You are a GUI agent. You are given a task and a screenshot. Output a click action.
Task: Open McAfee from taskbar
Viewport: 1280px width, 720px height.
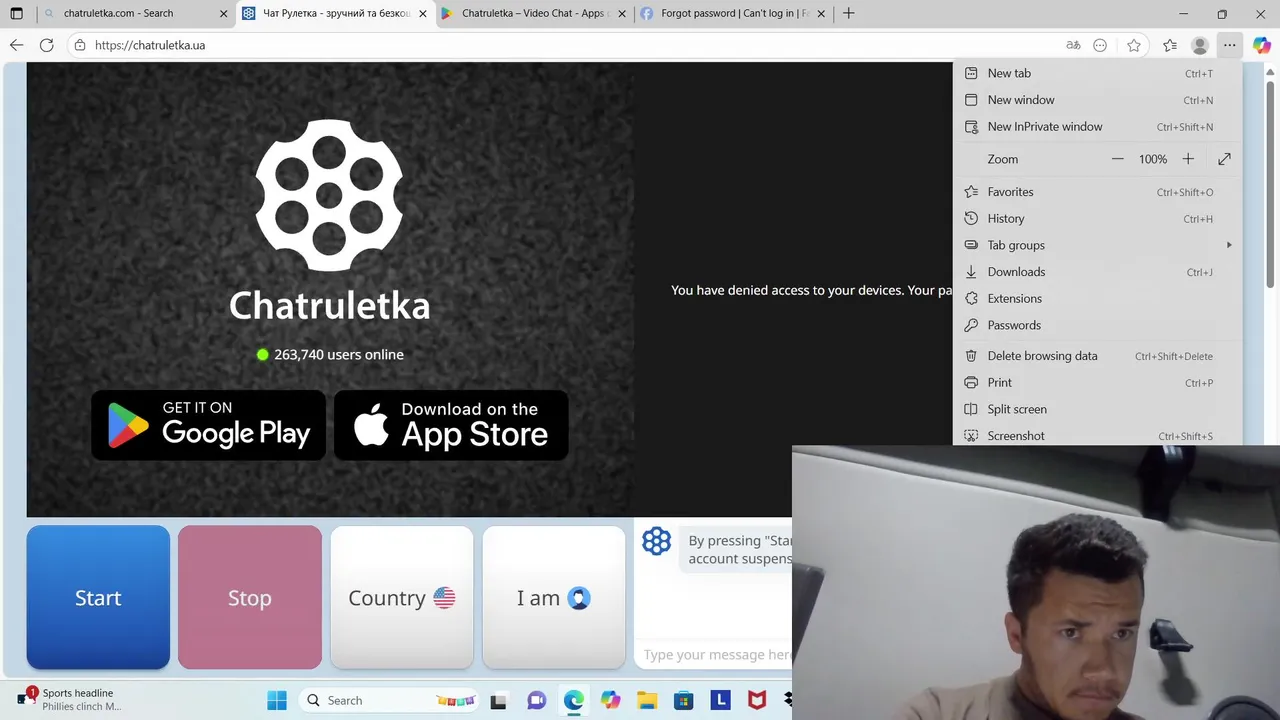757,700
